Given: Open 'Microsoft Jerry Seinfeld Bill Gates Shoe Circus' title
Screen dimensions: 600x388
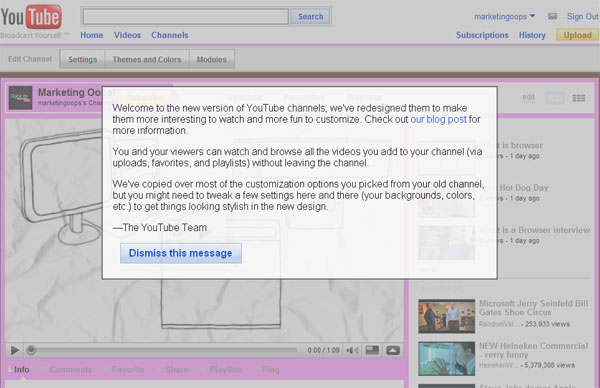Looking at the screenshot, I should coord(533,308).
